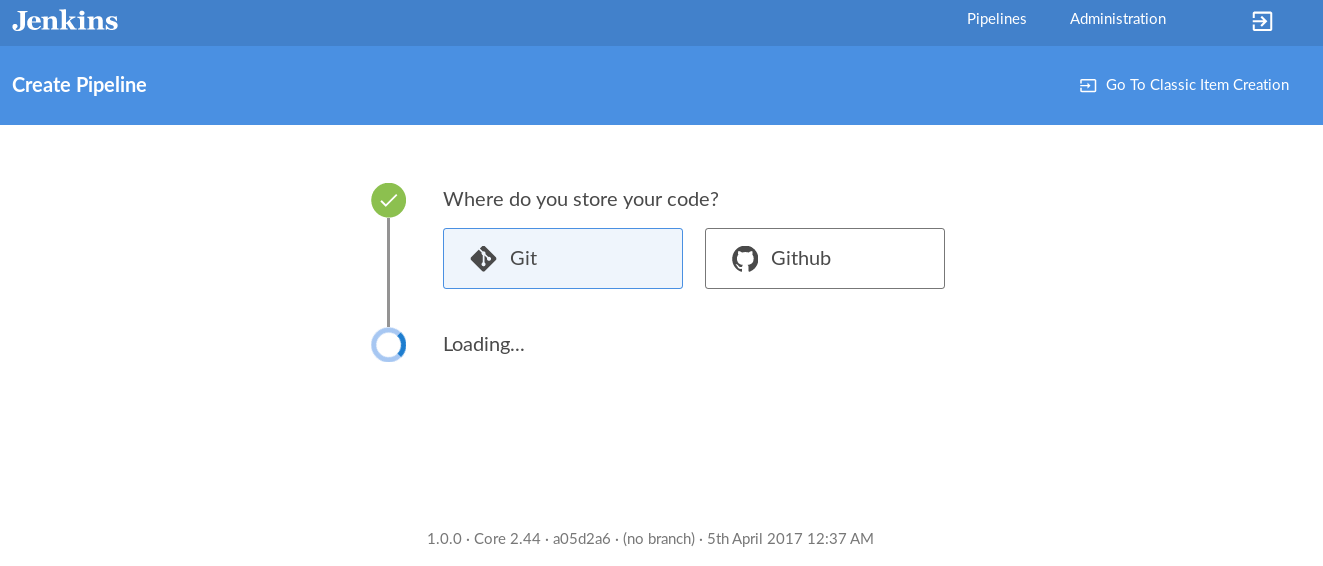Click the Github octocat icon

coord(745,259)
